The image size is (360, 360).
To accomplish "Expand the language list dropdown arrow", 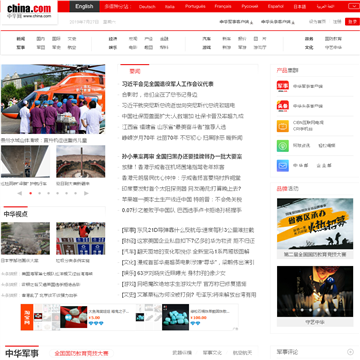I will click(x=353, y=6).
